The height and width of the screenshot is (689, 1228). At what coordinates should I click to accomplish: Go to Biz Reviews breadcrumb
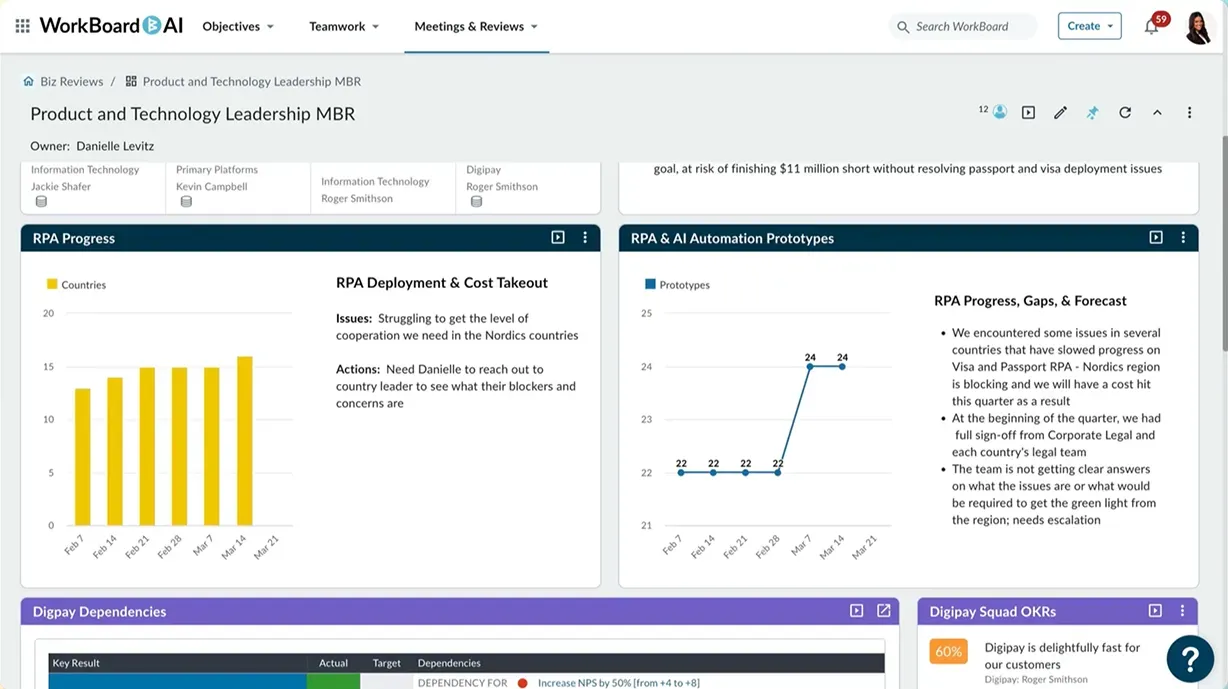coord(71,81)
